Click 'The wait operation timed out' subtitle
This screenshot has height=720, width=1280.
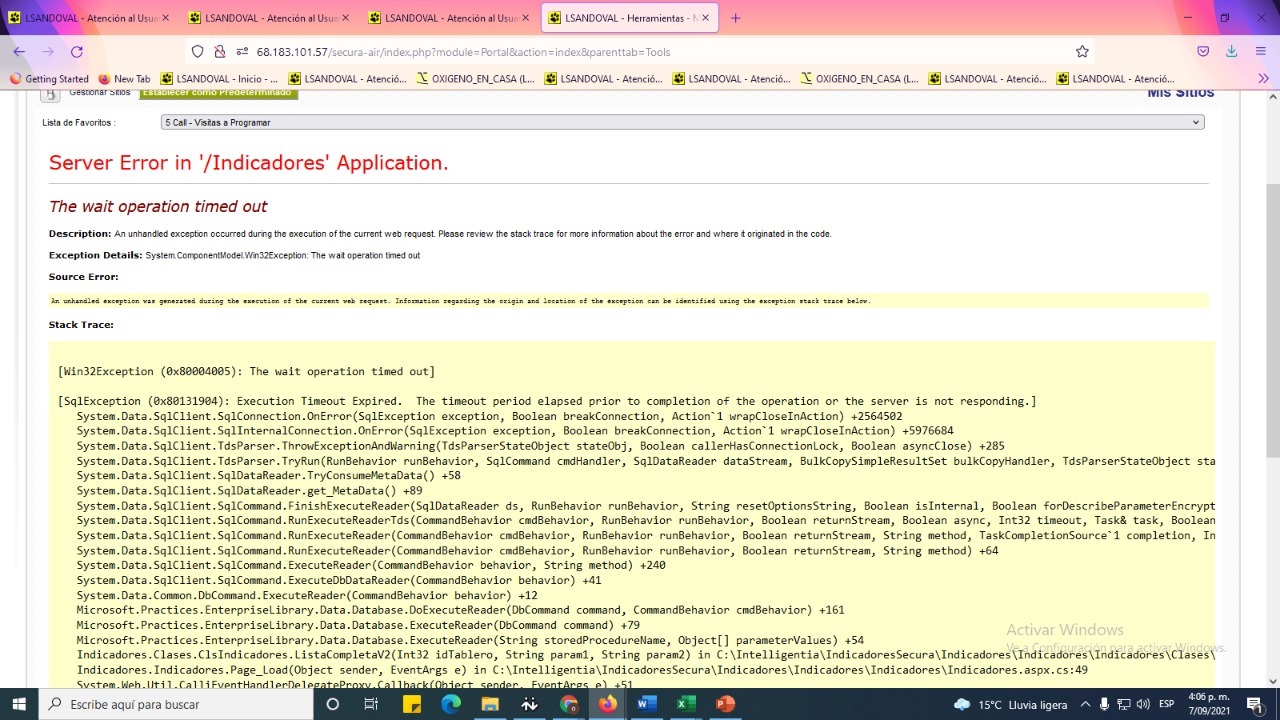click(x=158, y=206)
